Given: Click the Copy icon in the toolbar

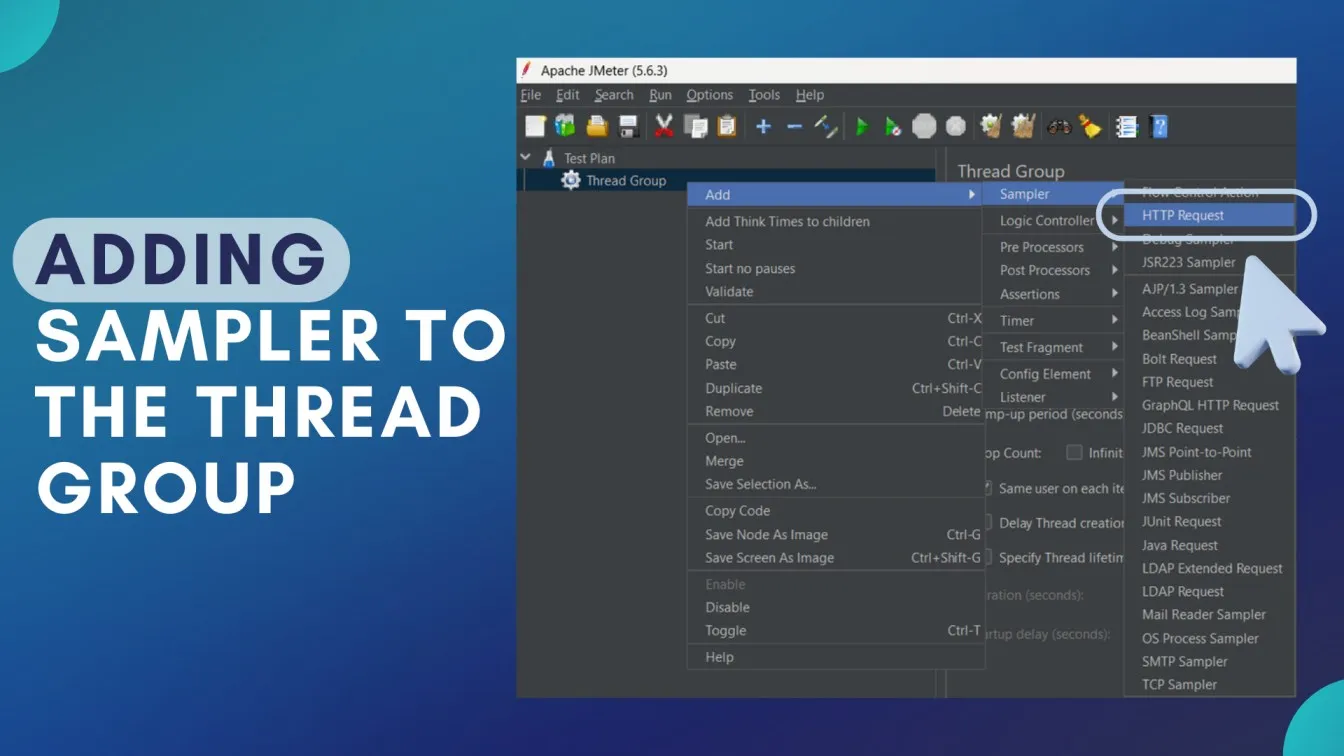Looking at the screenshot, I should click(696, 126).
